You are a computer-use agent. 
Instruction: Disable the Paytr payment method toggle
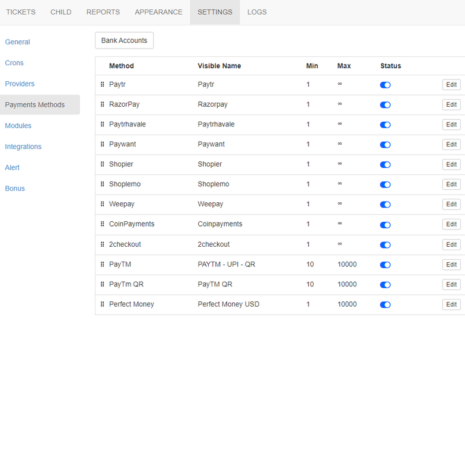click(385, 85)
